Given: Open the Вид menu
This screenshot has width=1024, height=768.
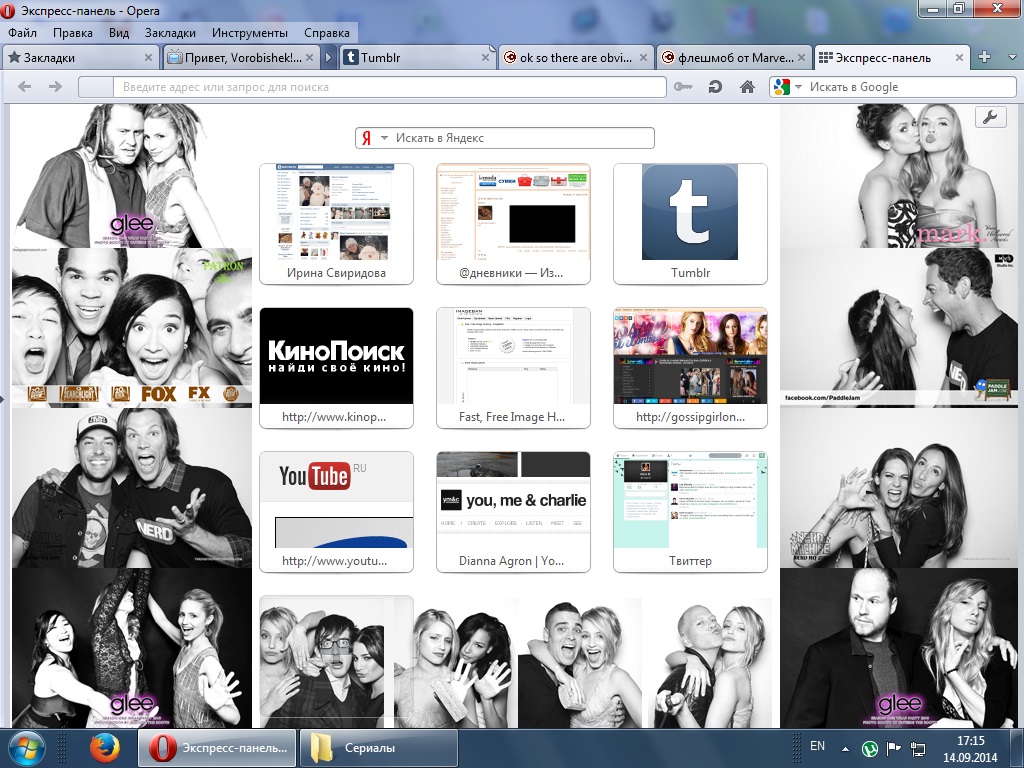Looking at the screenshot, I should (x=119, y=33).
